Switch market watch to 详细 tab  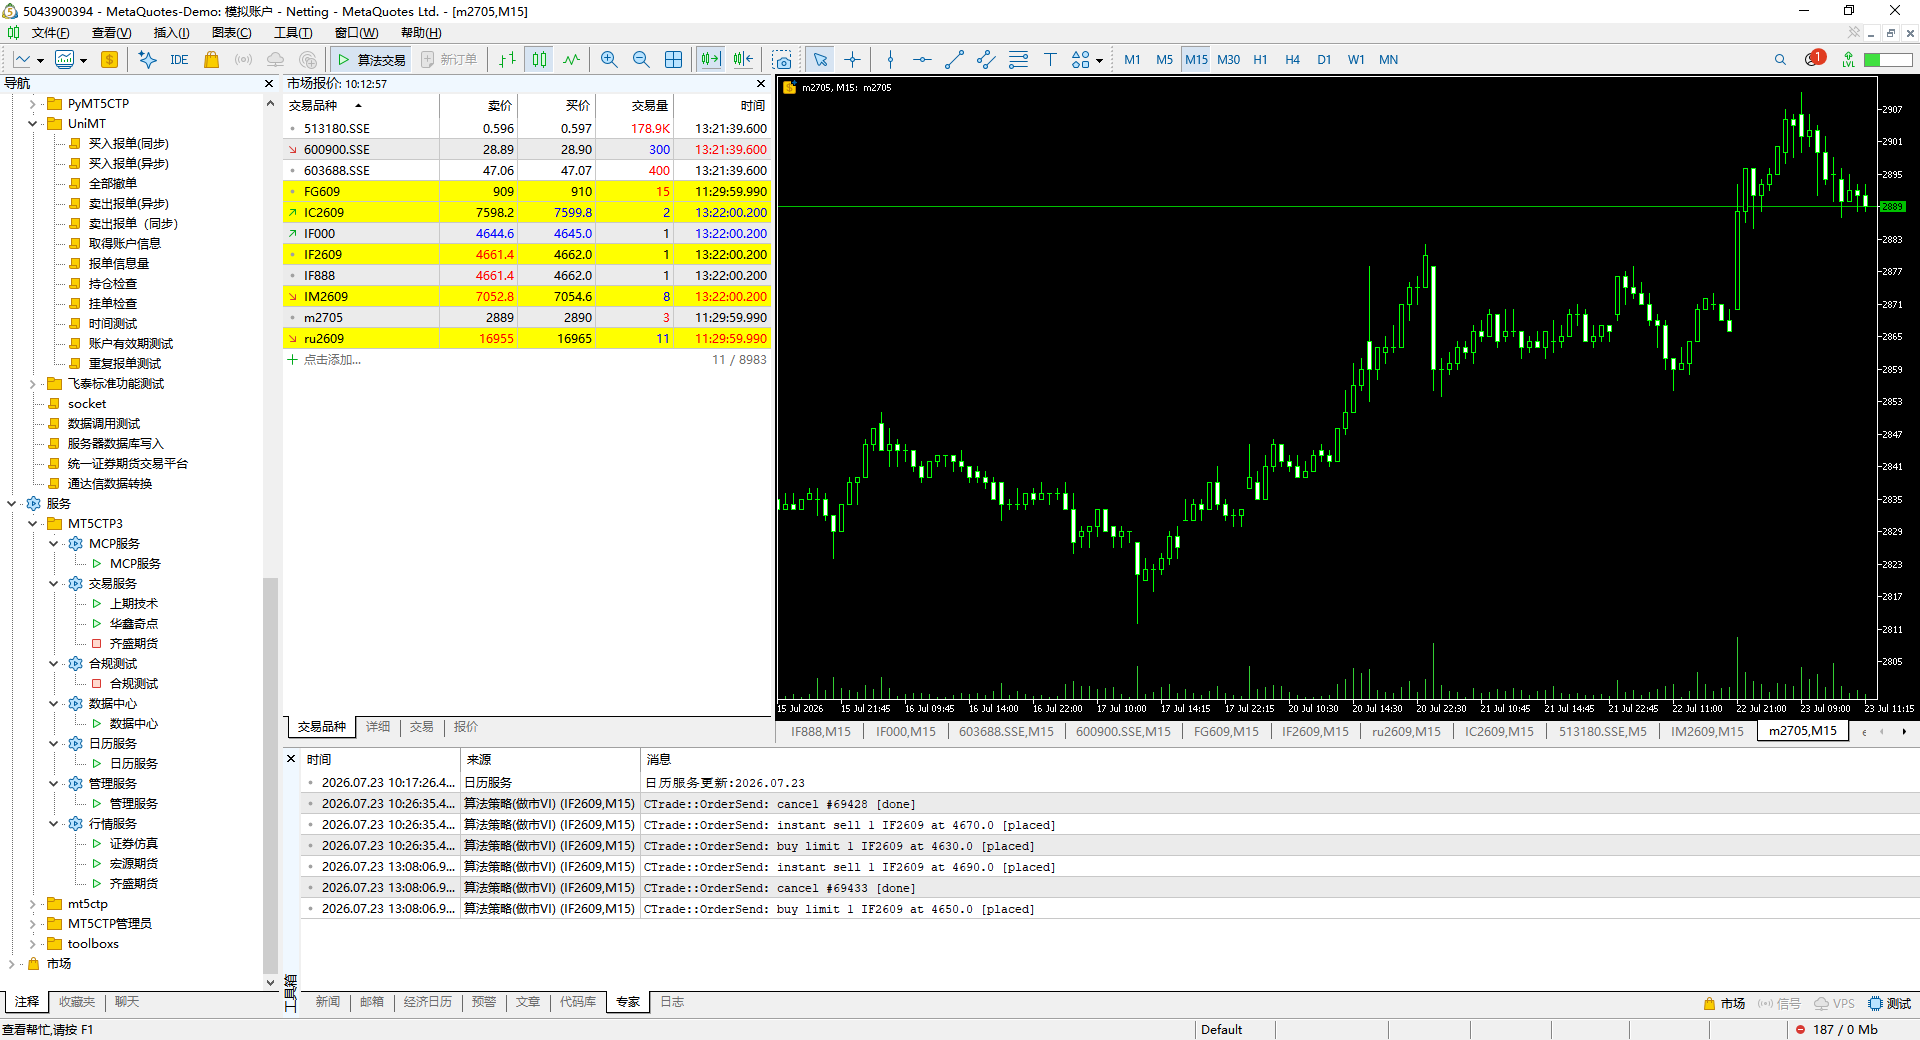tap(378, 727)
